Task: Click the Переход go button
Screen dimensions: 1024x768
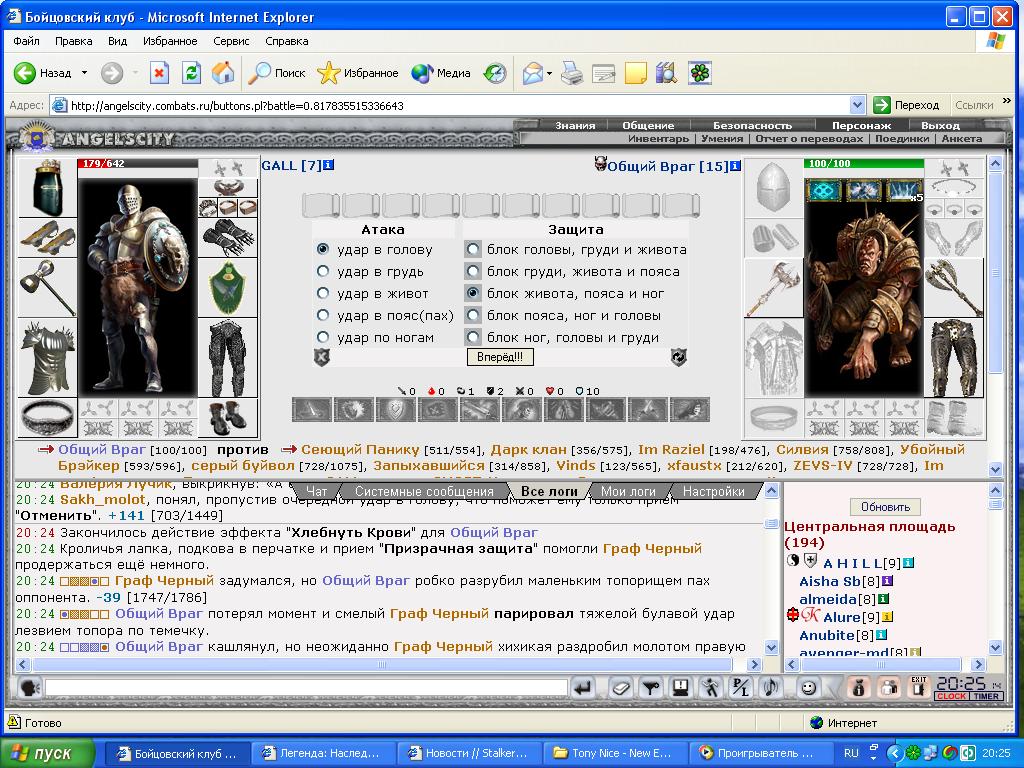Action: click(906, 105)
